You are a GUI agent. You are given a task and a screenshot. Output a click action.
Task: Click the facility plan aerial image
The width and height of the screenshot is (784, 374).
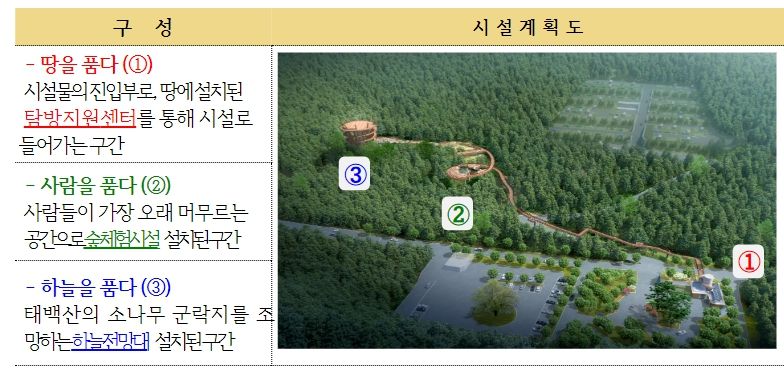(x=527, y=200)
